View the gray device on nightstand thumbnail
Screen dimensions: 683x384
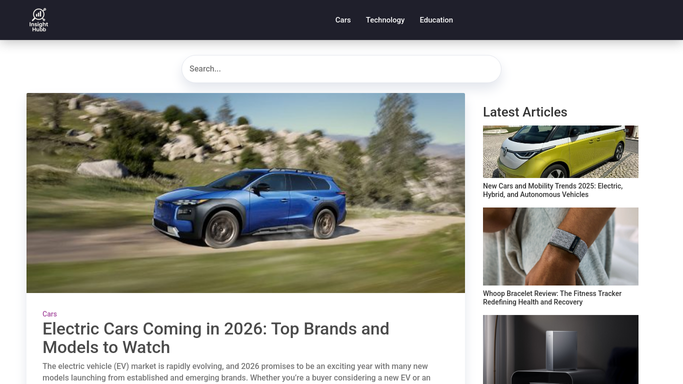tap(560, 350)
